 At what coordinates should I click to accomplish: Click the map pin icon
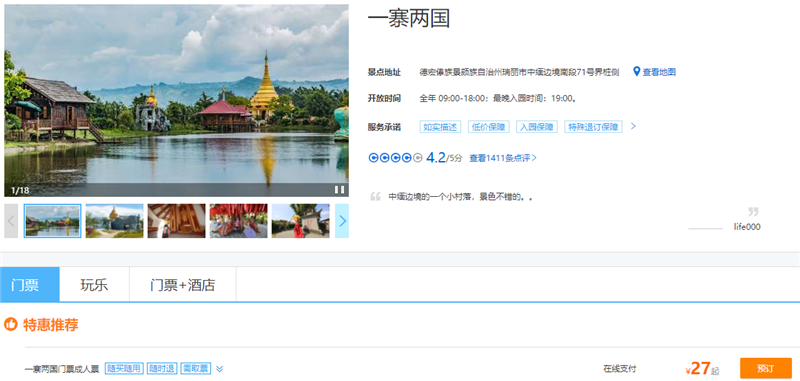pyautogui.click(x=636, y=71)
